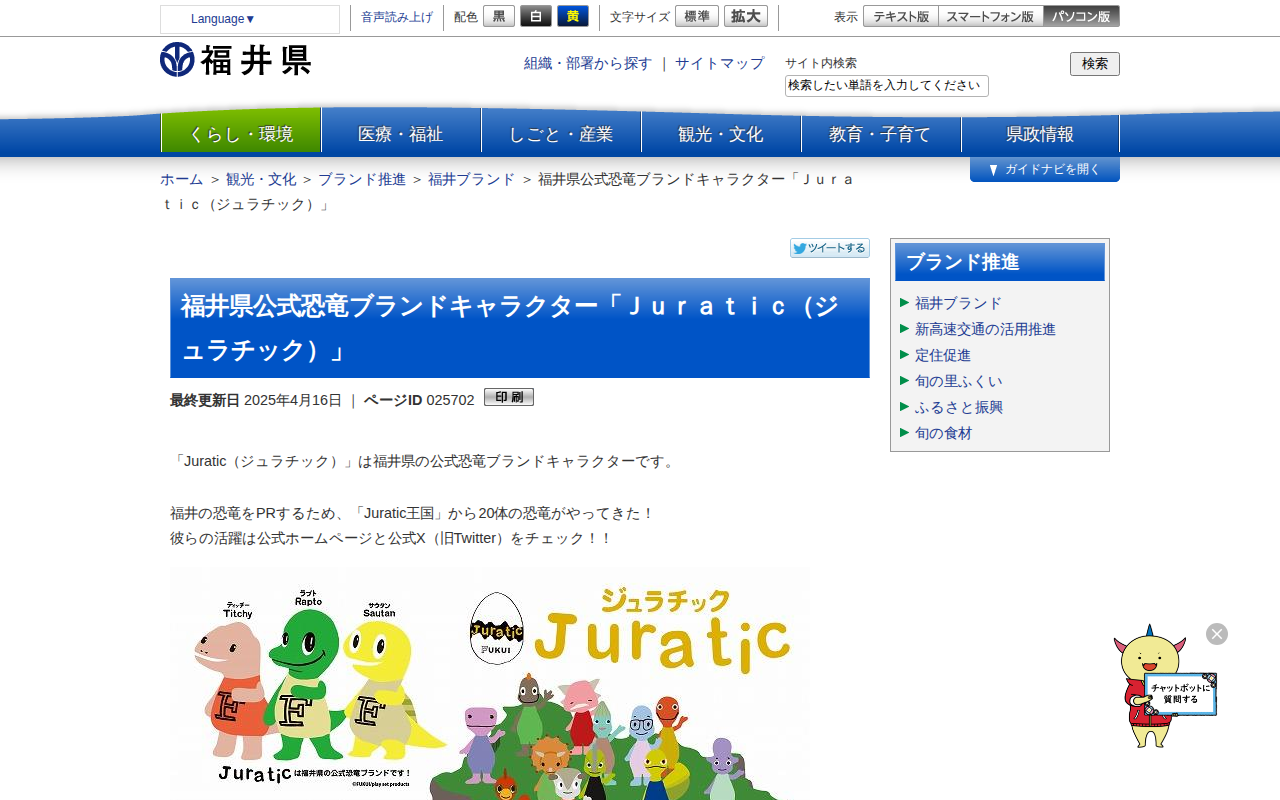Open 新高速交通の活用推進 in sidebar

tap(985, 329)
